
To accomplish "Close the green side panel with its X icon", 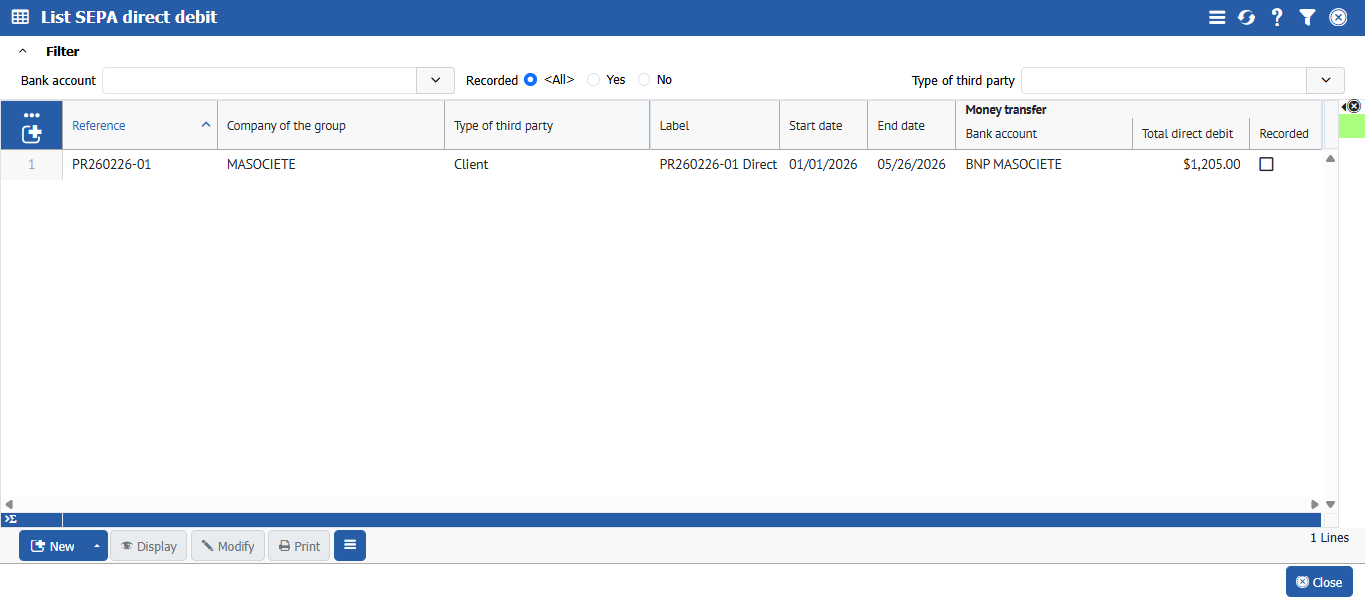I will coord(1353,106).
